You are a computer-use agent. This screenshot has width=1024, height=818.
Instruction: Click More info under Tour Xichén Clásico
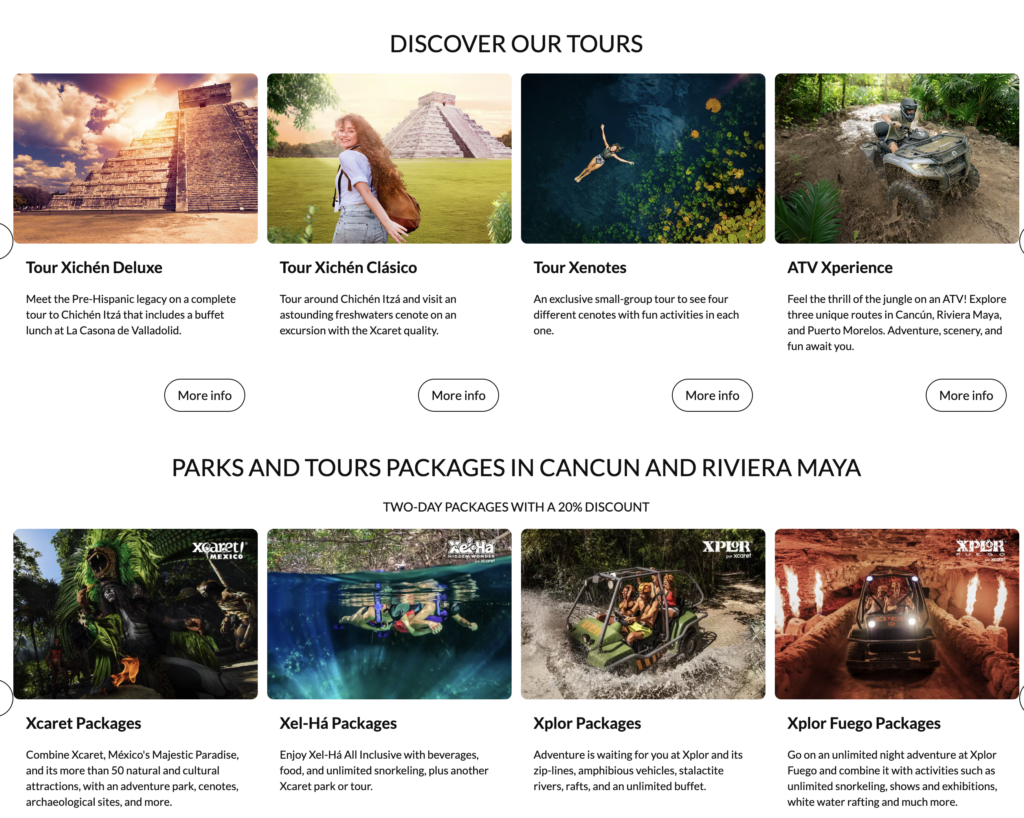458,395
